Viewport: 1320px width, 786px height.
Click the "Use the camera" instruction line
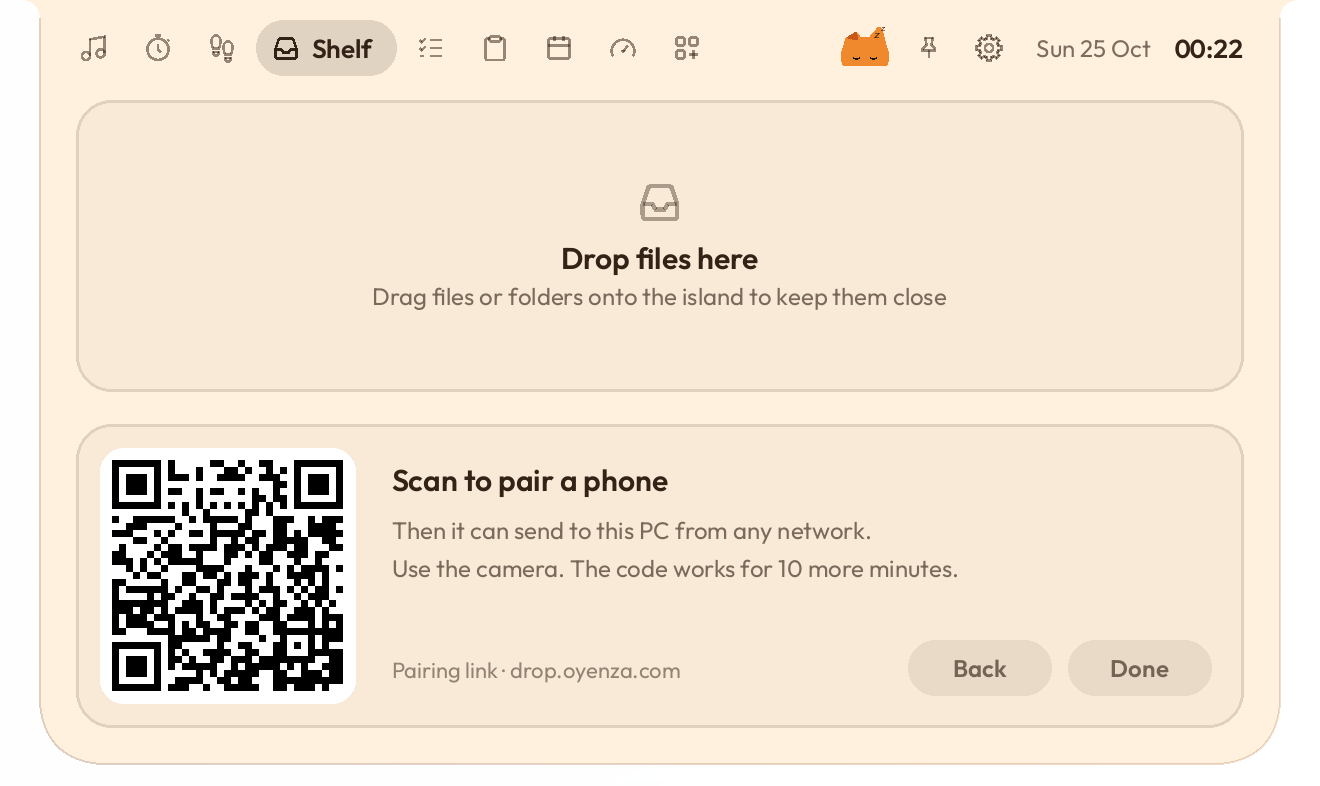point(675,569)
